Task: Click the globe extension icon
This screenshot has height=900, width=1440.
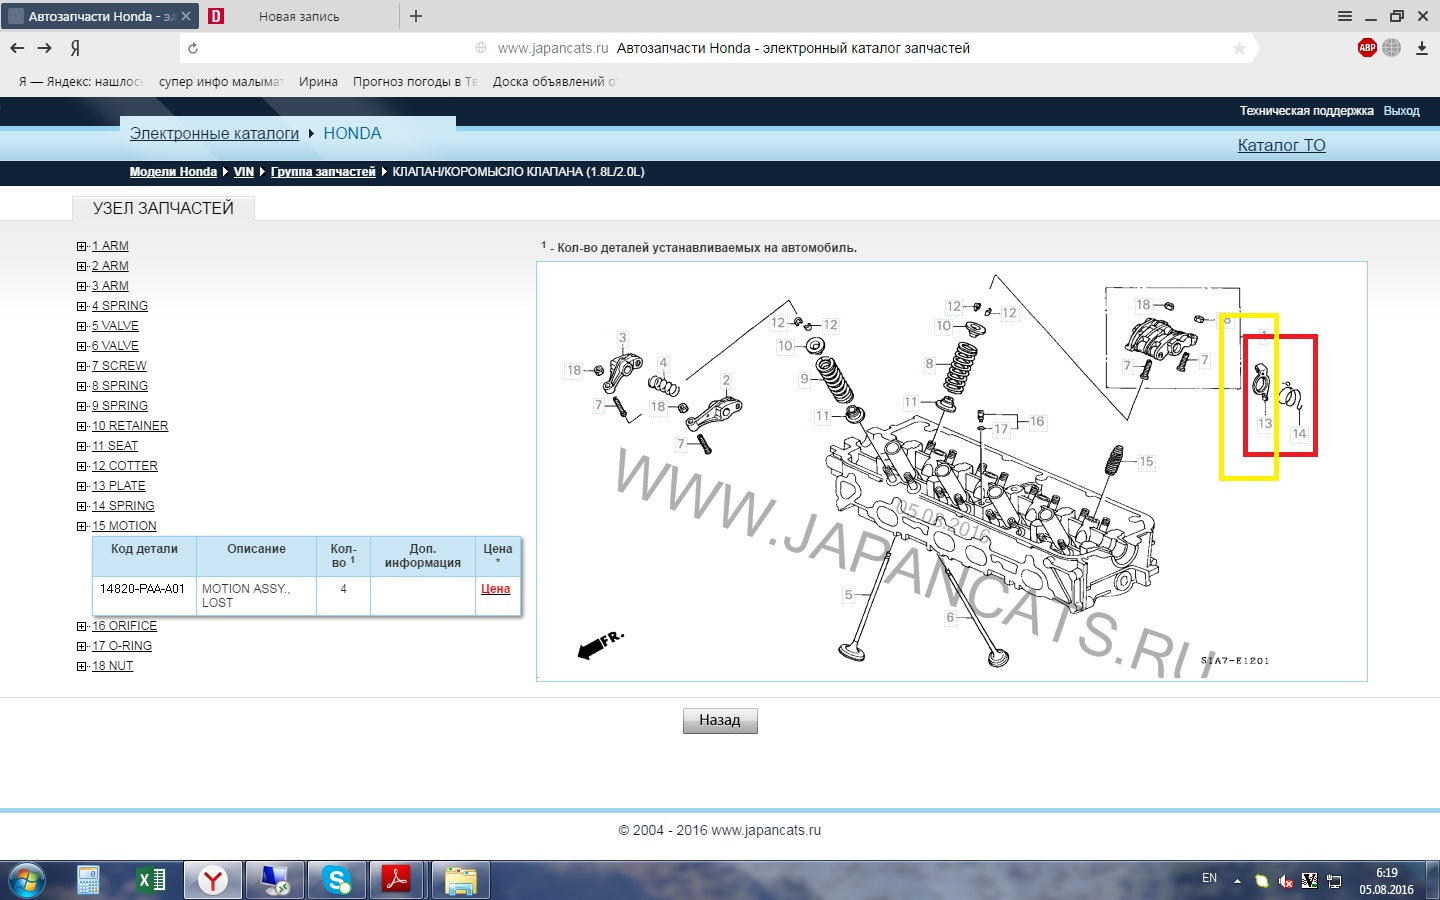Action: pyautogui.click(x=1392, y=47)
